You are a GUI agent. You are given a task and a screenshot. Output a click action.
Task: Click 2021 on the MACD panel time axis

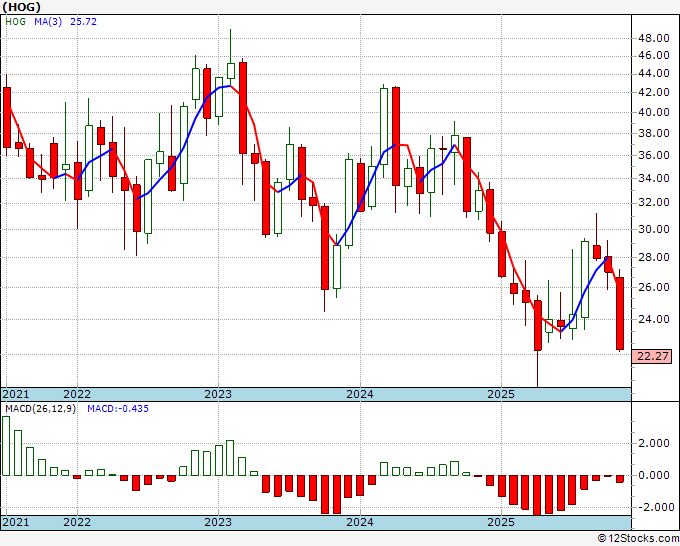point(16,522)
